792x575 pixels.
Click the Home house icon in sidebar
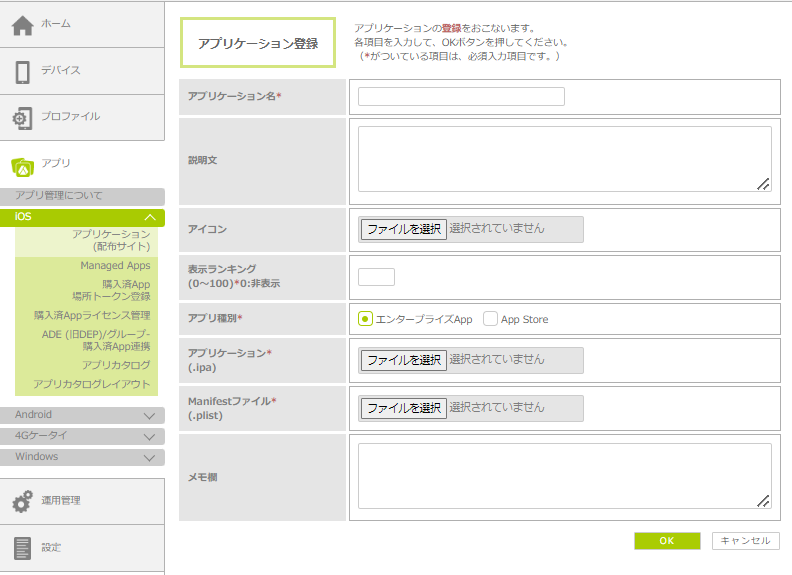23,25
